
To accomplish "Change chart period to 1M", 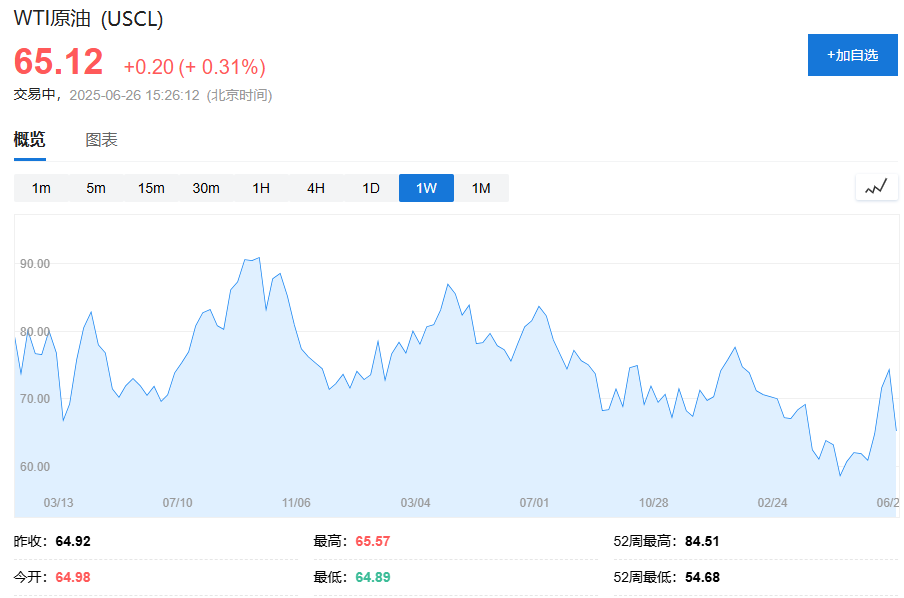I will click(x=481, y=188).
